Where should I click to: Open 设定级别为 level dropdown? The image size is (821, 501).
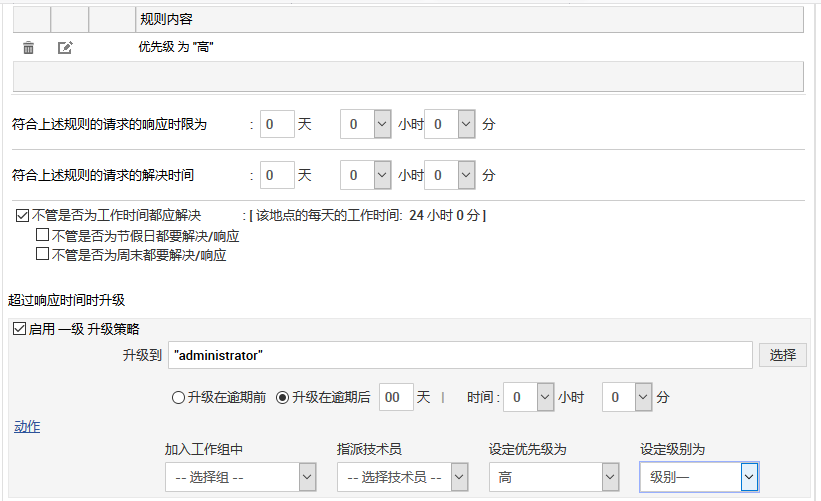pyautogui.click(x=699, y=478)
